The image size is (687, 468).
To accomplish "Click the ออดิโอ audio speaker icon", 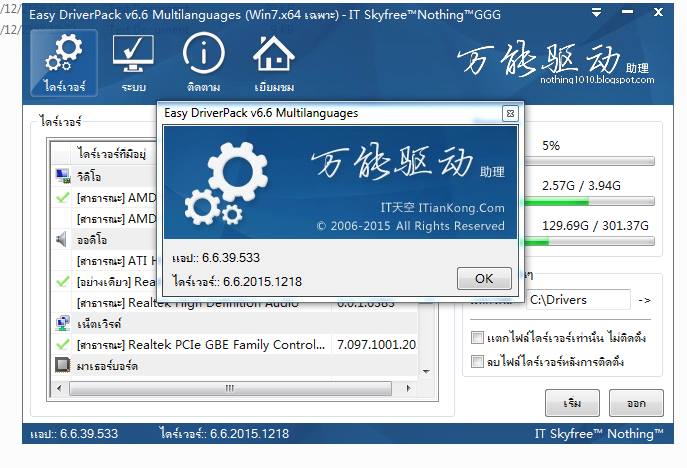I will tap(62, 240).
